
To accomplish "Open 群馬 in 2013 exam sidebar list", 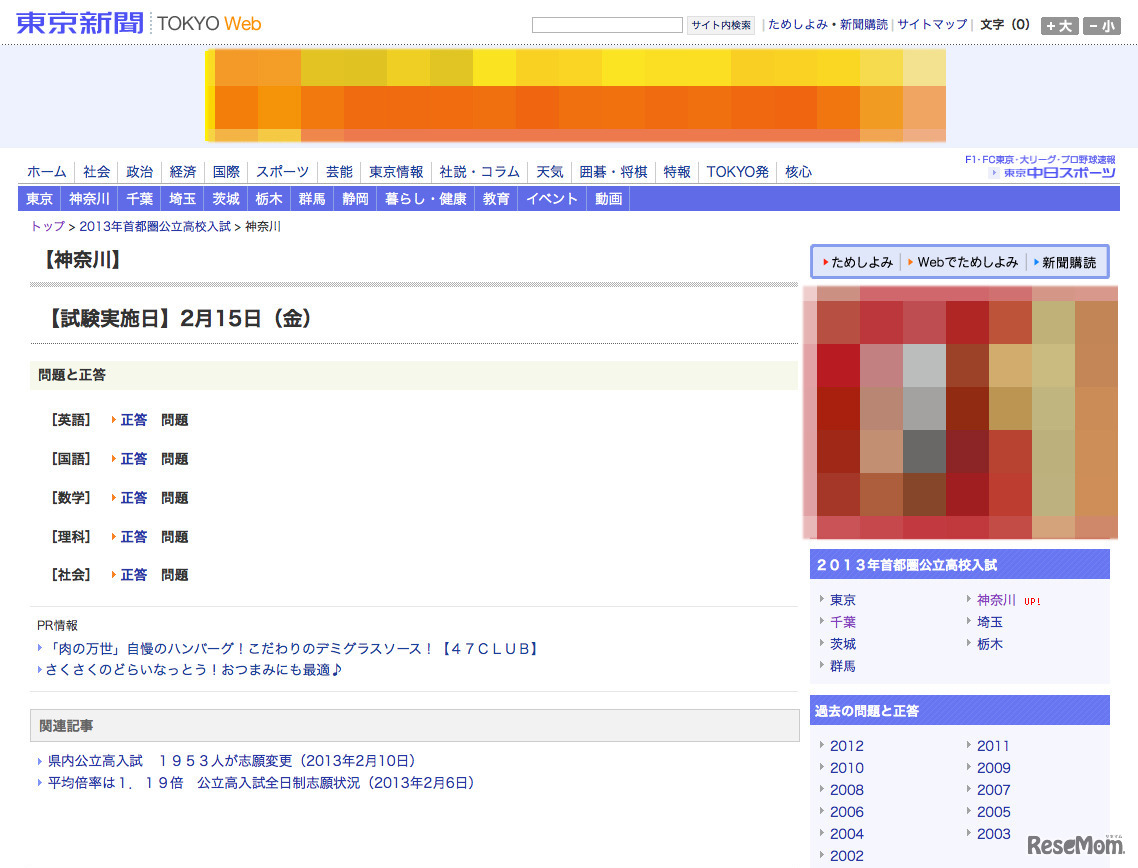I will [x=843, y=666].
